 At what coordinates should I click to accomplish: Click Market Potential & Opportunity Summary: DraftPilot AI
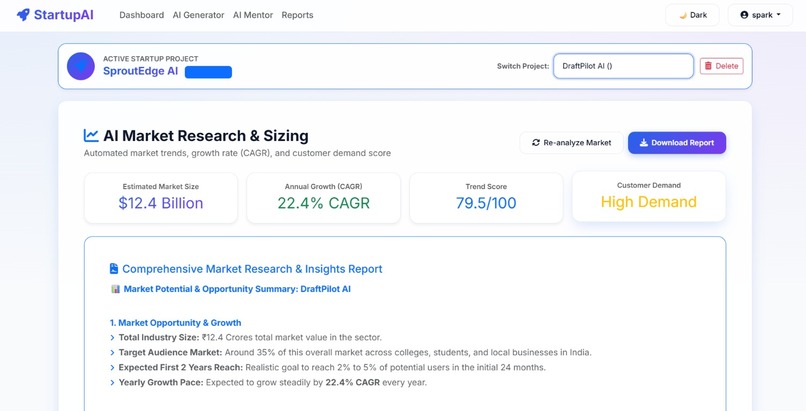pyautogui.click(x=237, y=289)
